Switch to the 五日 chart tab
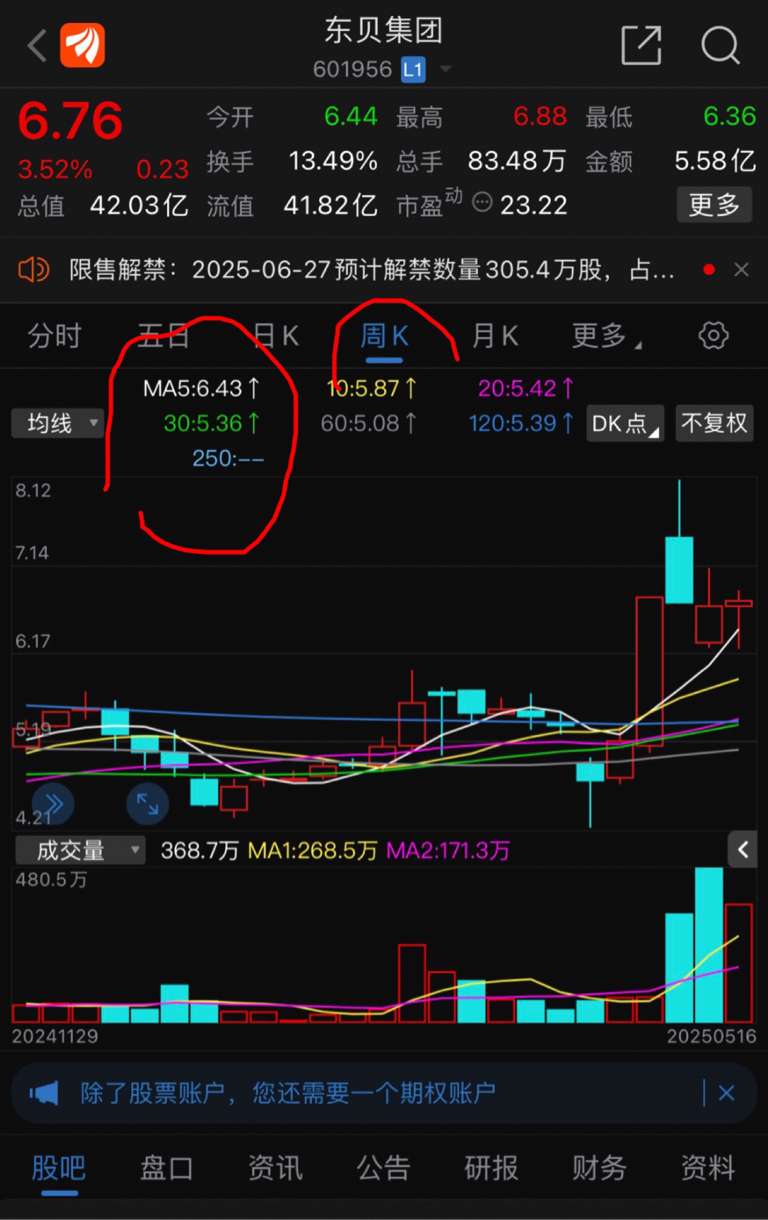The height and width of the screenshot is (1220, 768). coord(163,336)
